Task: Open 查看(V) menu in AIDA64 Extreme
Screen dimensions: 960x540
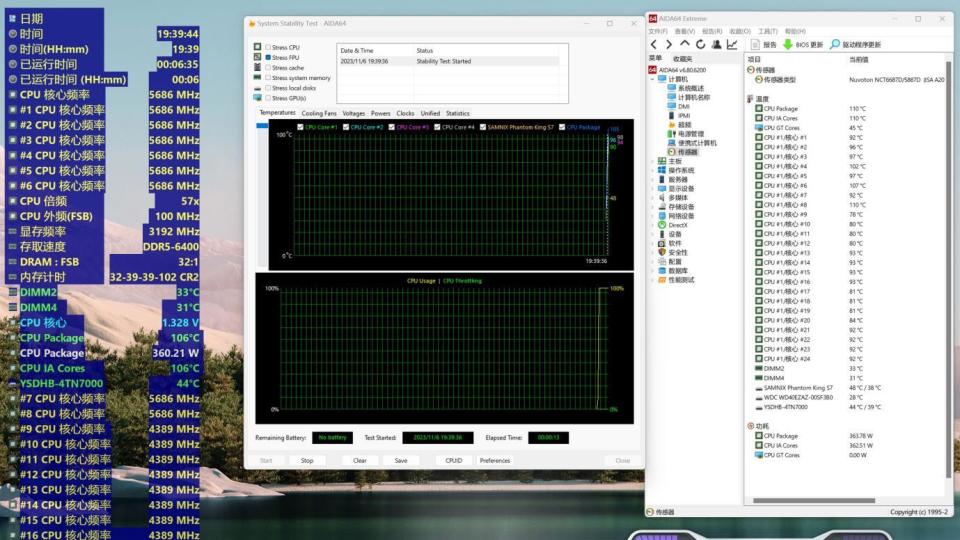Action: pyautogui.click(x=684, y=31)
